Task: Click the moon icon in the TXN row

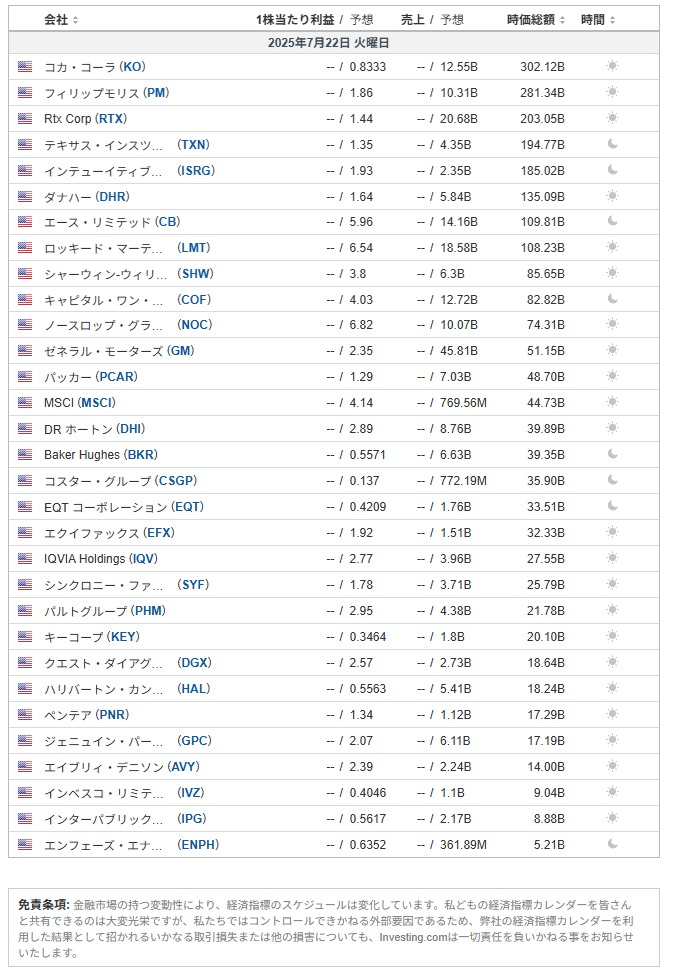Action: coord(612,144)
